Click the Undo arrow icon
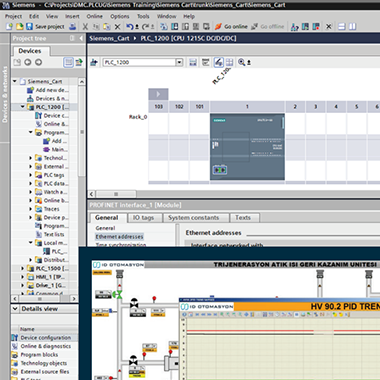Viewport: 380px width, 380px height. coord(130,26)
